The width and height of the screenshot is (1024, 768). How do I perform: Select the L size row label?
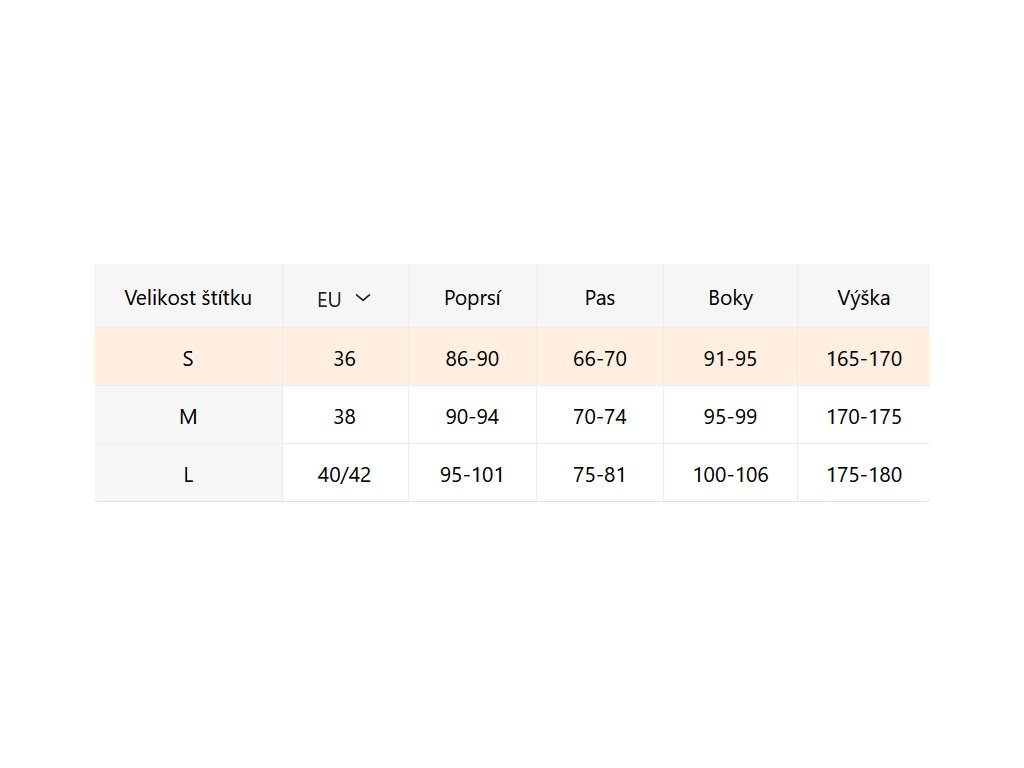pyautogui.click(x=188, y=474)
